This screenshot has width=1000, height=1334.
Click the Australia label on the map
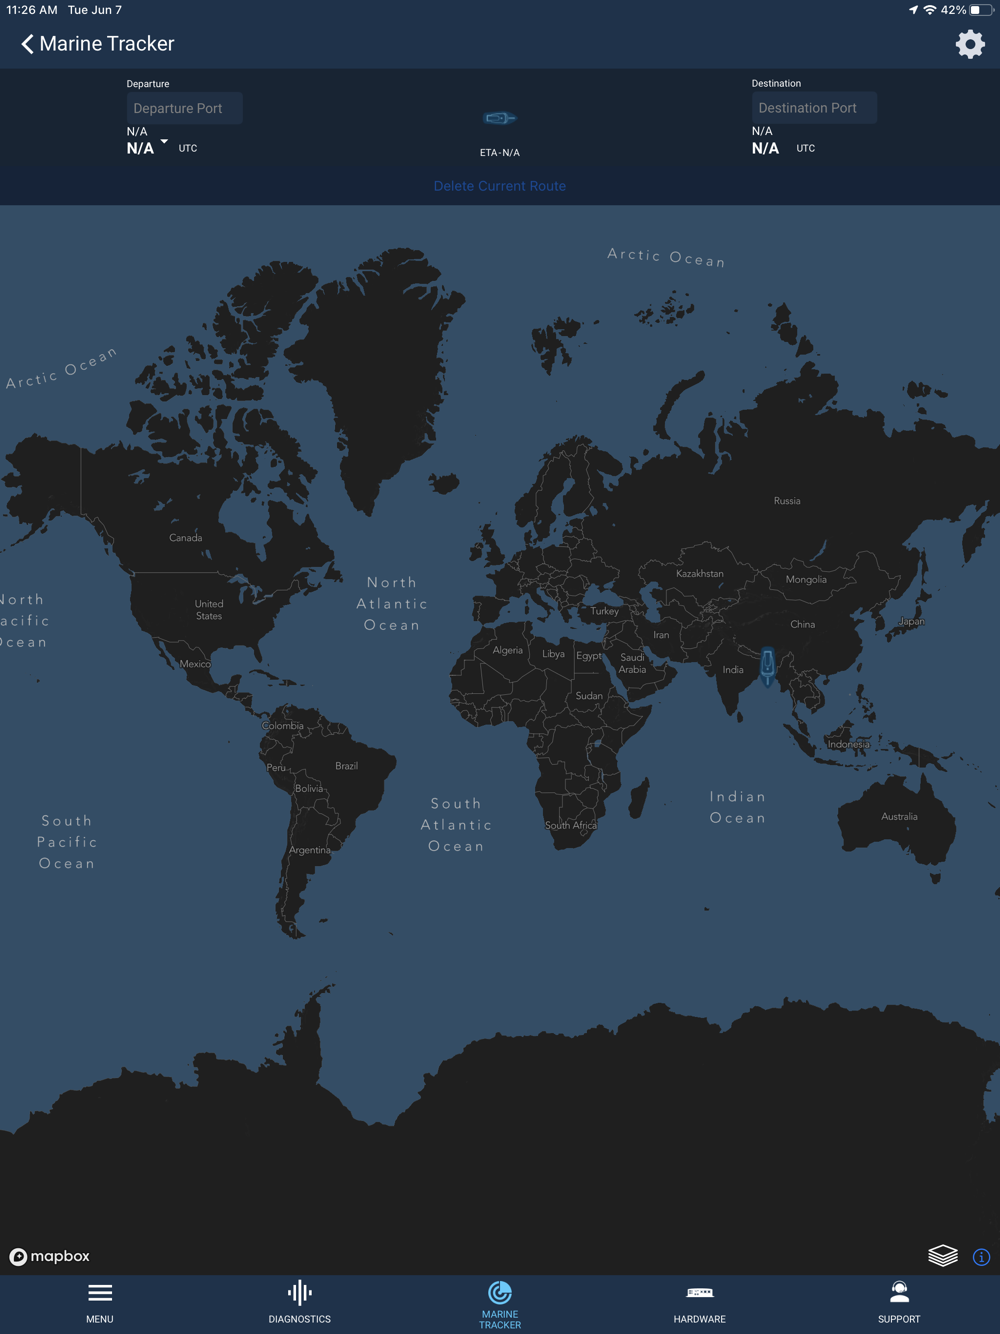pyautogui.click(x=899, y=816)
